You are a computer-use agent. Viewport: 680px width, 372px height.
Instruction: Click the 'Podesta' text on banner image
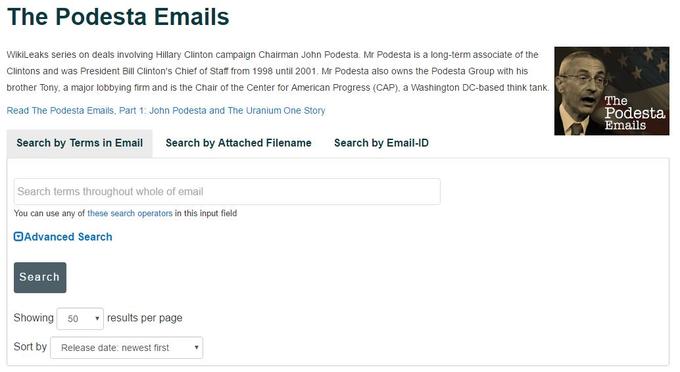[x=634, y=113]
